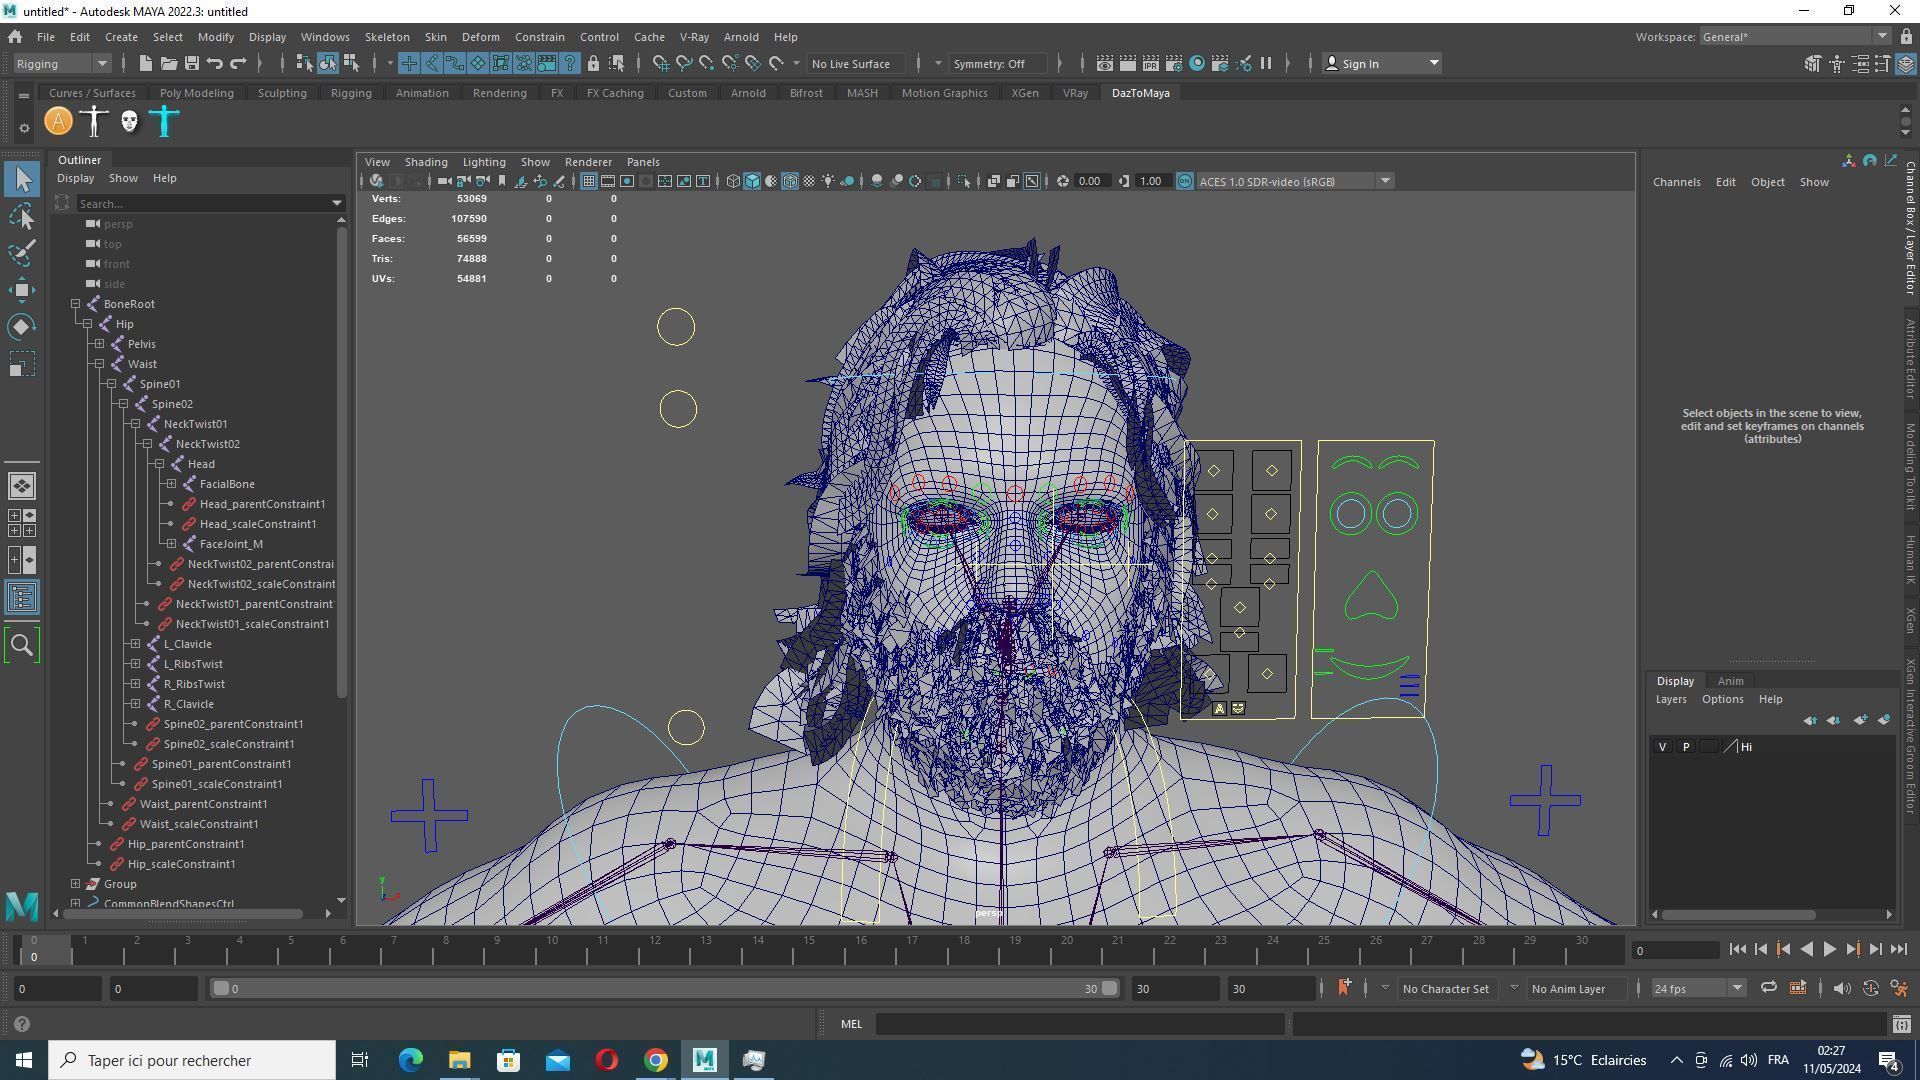The width and height of the screenshot is (1920, 1080).
Task: Click the white skeleton figure shelf icon
Action: click(x=94, y=122)
